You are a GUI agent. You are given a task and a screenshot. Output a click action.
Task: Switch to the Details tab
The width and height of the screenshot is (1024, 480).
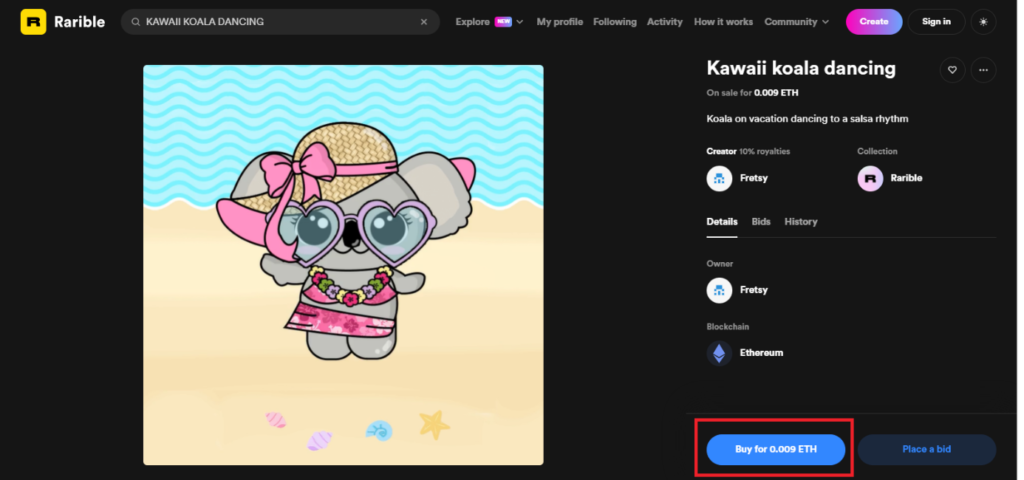722,222
